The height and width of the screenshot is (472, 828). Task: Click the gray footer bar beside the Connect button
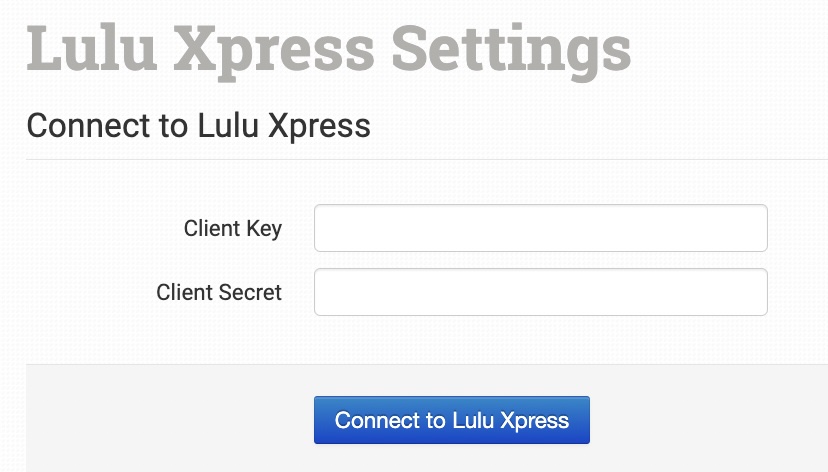pyautogui.click(x=700, y=420)
